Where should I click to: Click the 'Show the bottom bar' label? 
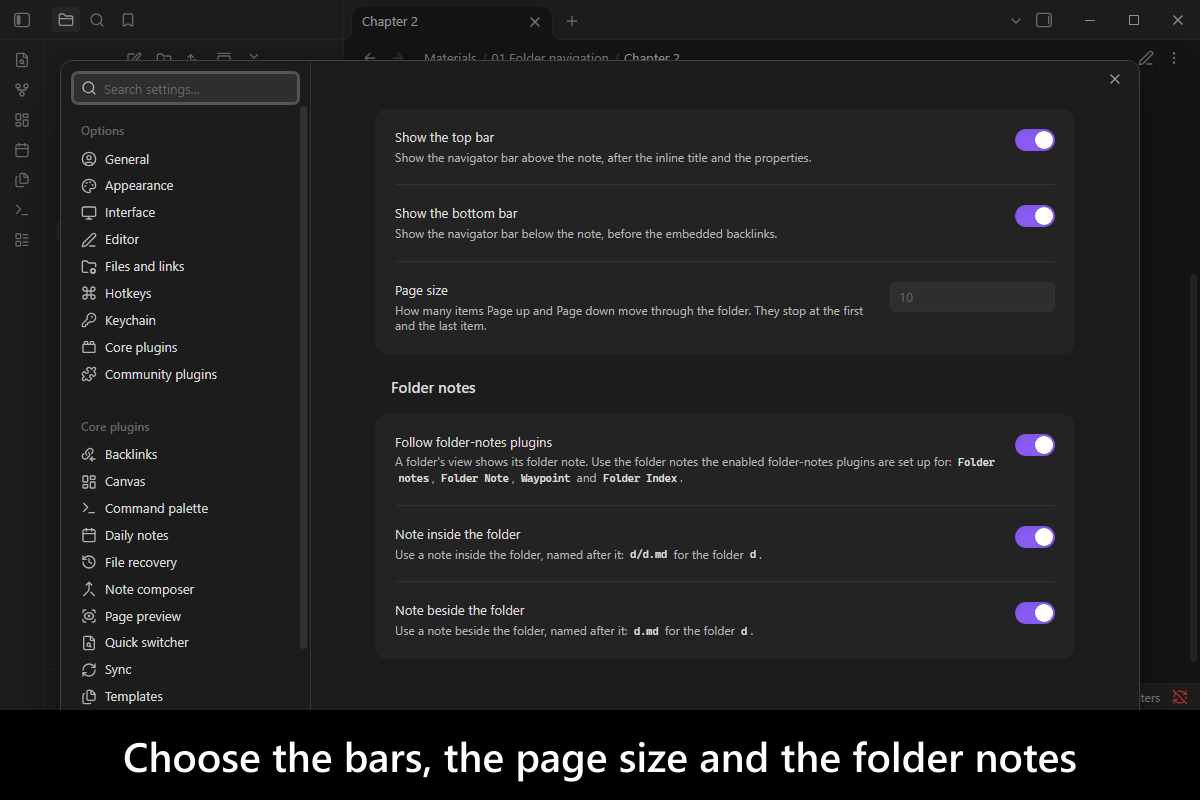(x=456, y=214)
